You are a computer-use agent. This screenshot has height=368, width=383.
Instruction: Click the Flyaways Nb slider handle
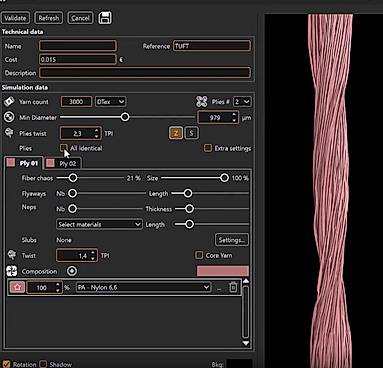point(72,193)
